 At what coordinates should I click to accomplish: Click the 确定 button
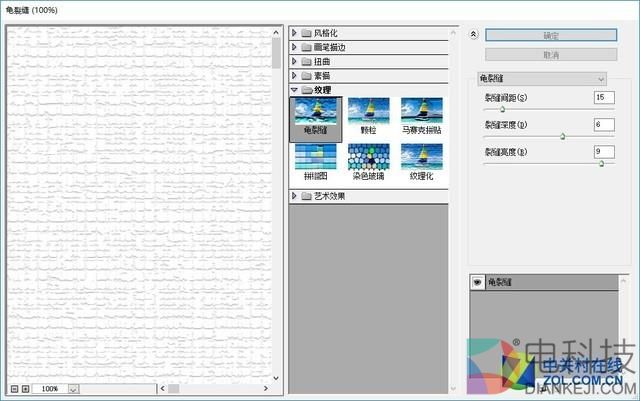[x=551, y=35]
